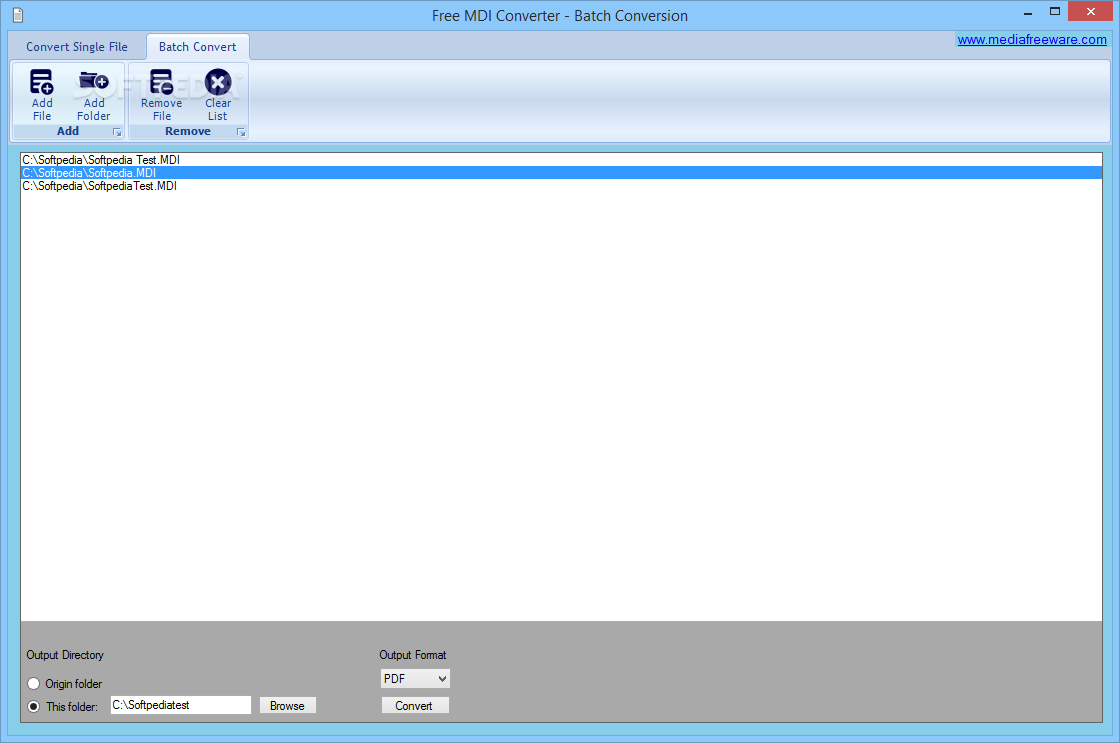Viewport: 1120px width, 743px height.
Task: Select the This folder radio option
Action: [x=34, y=707]
